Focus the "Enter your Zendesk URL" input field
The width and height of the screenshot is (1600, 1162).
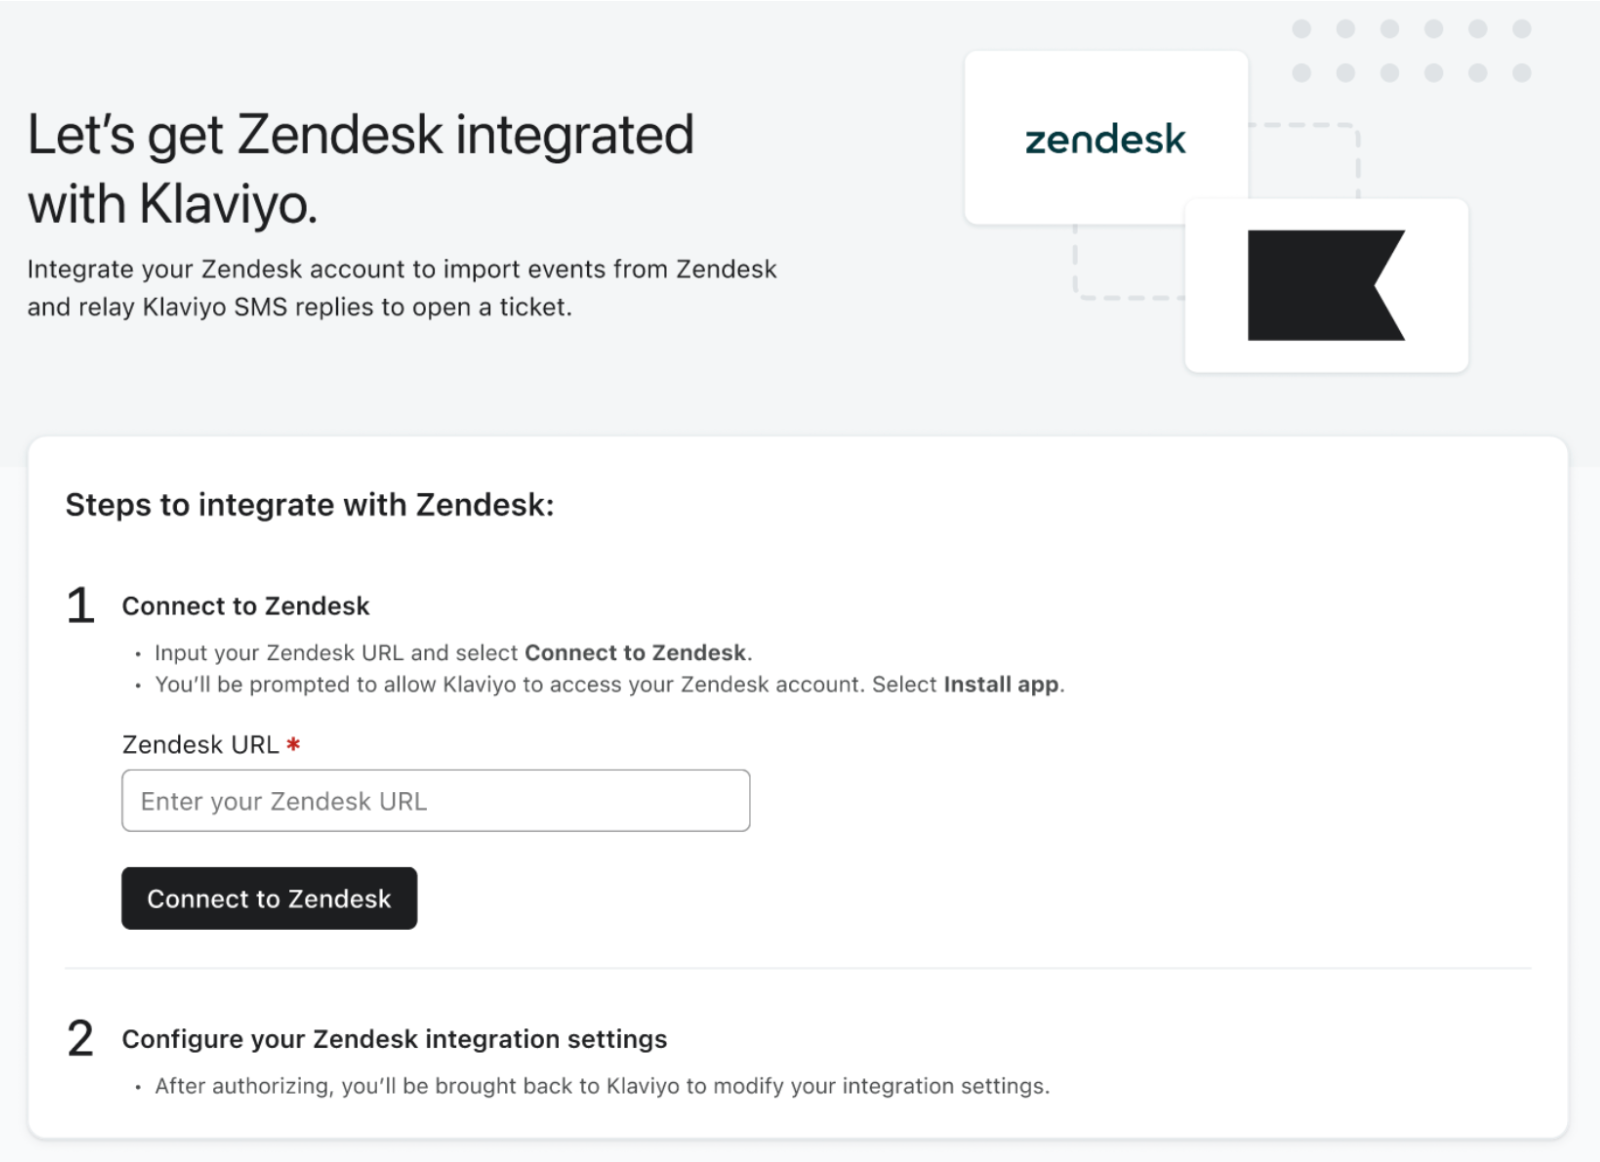(x=435, y=800)
